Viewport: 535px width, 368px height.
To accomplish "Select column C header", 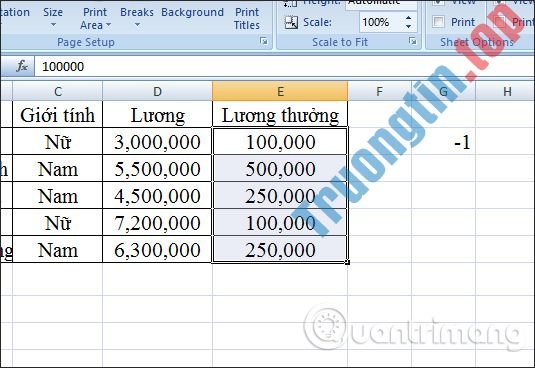I will pyautogui.click(x=58, y=91).
